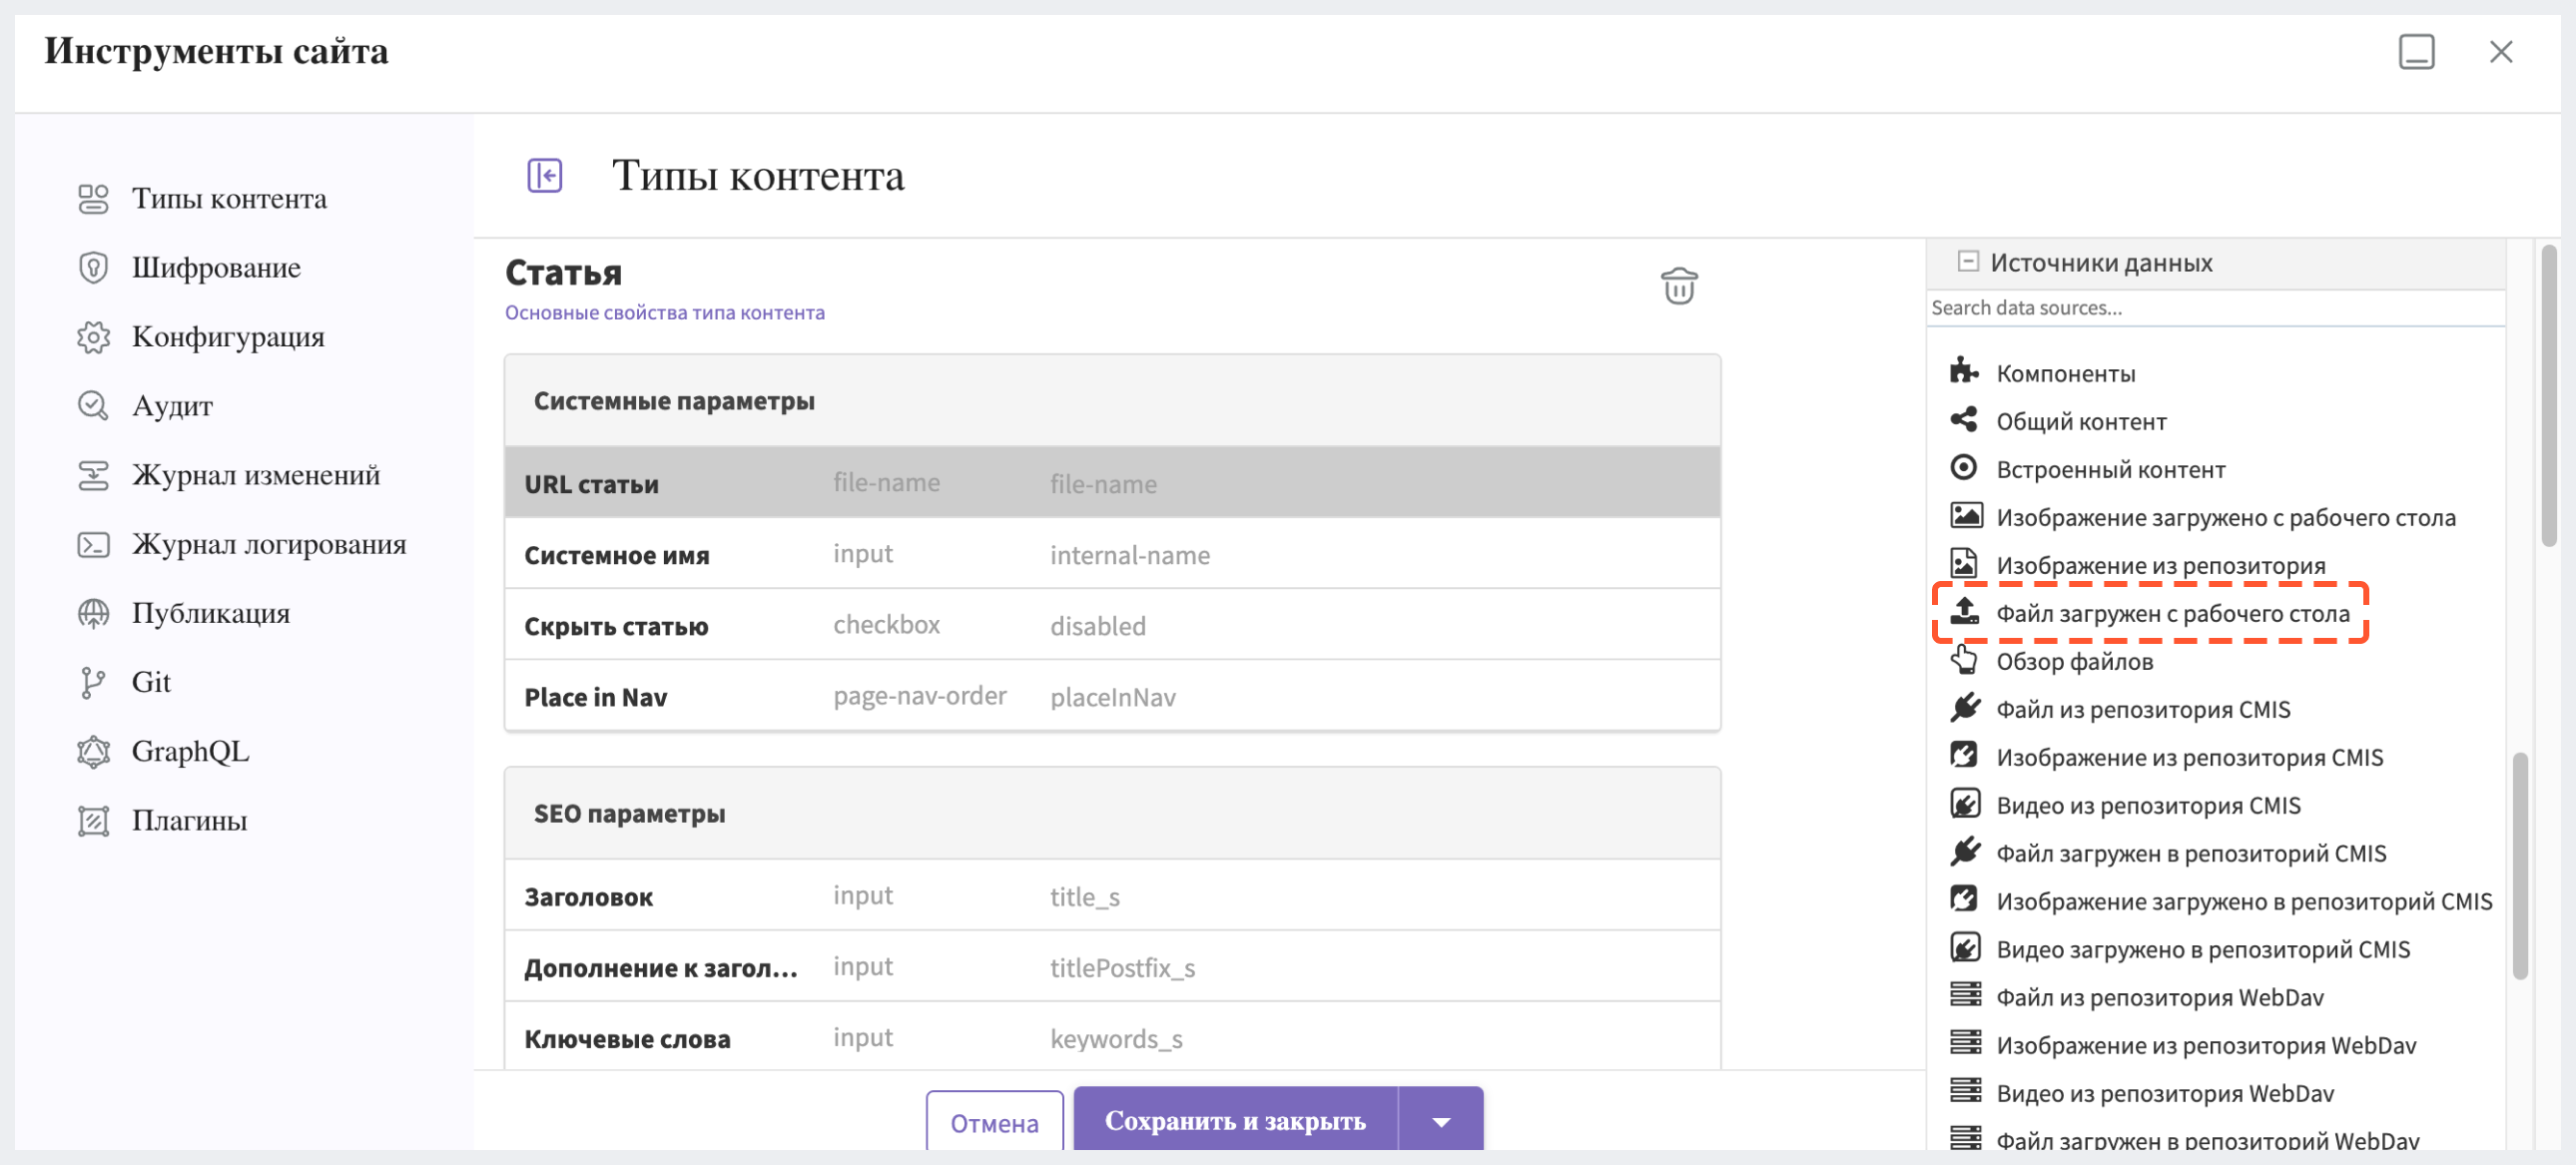Click the Отмена button
Screen dimensions: 2576x1165
pos(994,1123)
